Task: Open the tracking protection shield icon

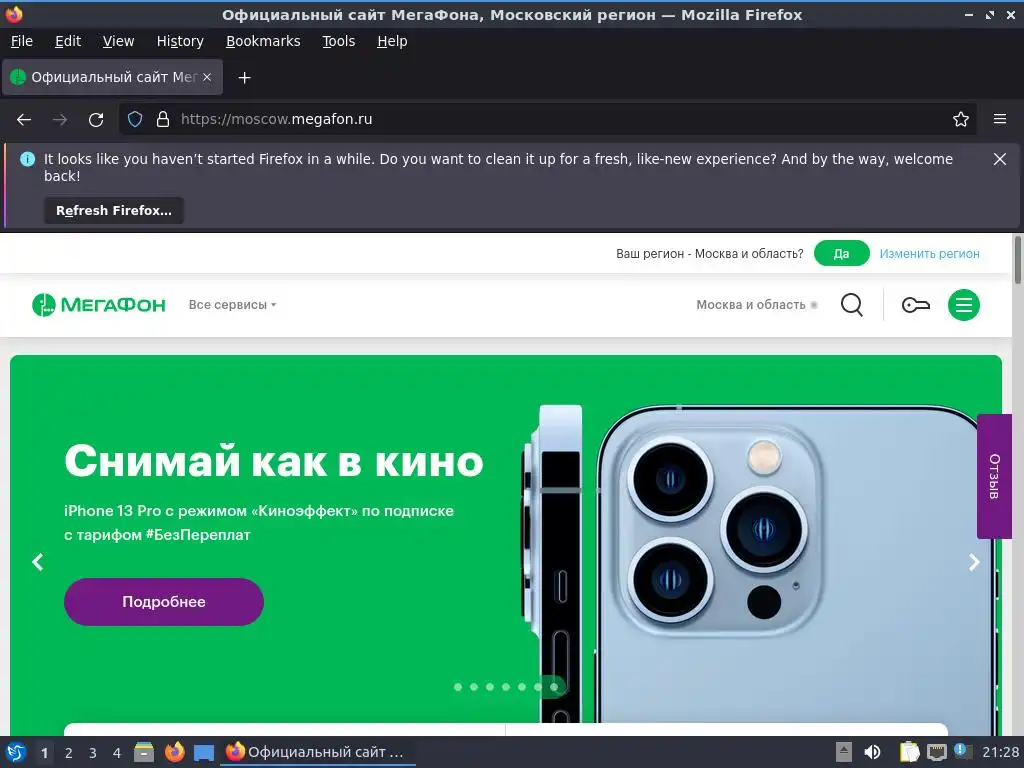Action: (x=135, y=119)
